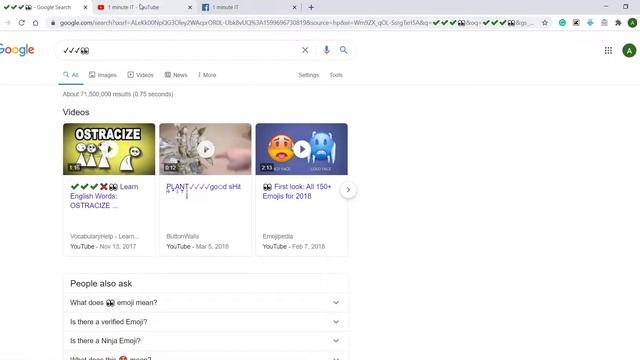Close the Google Search tab
The image size is (640, 360).
(85, 7)
